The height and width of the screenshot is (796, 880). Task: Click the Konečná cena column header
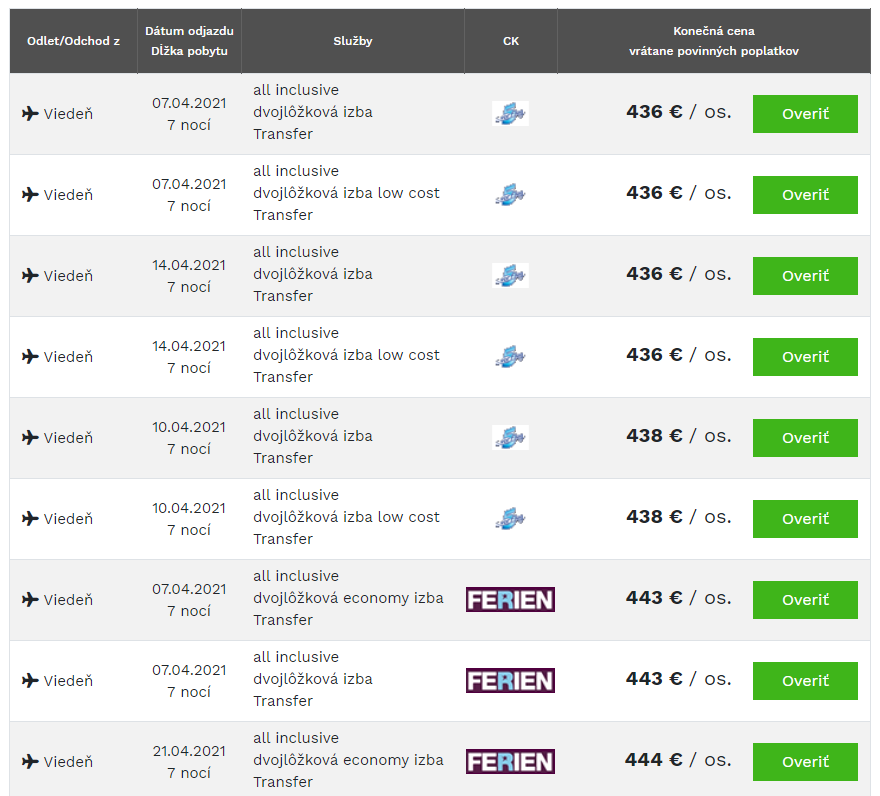coord(714,41)
